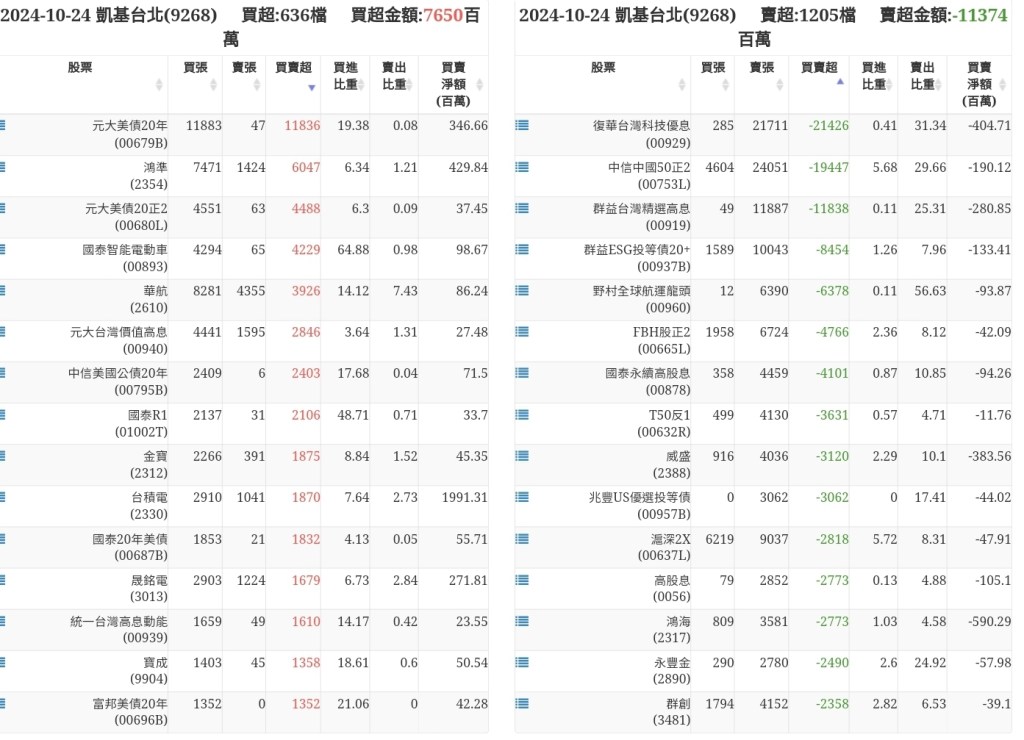Click list icon next to 中信中國50正2

522,167
